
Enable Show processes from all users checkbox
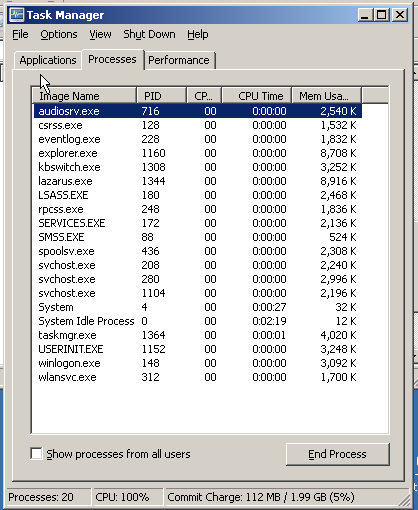[36, 454]
